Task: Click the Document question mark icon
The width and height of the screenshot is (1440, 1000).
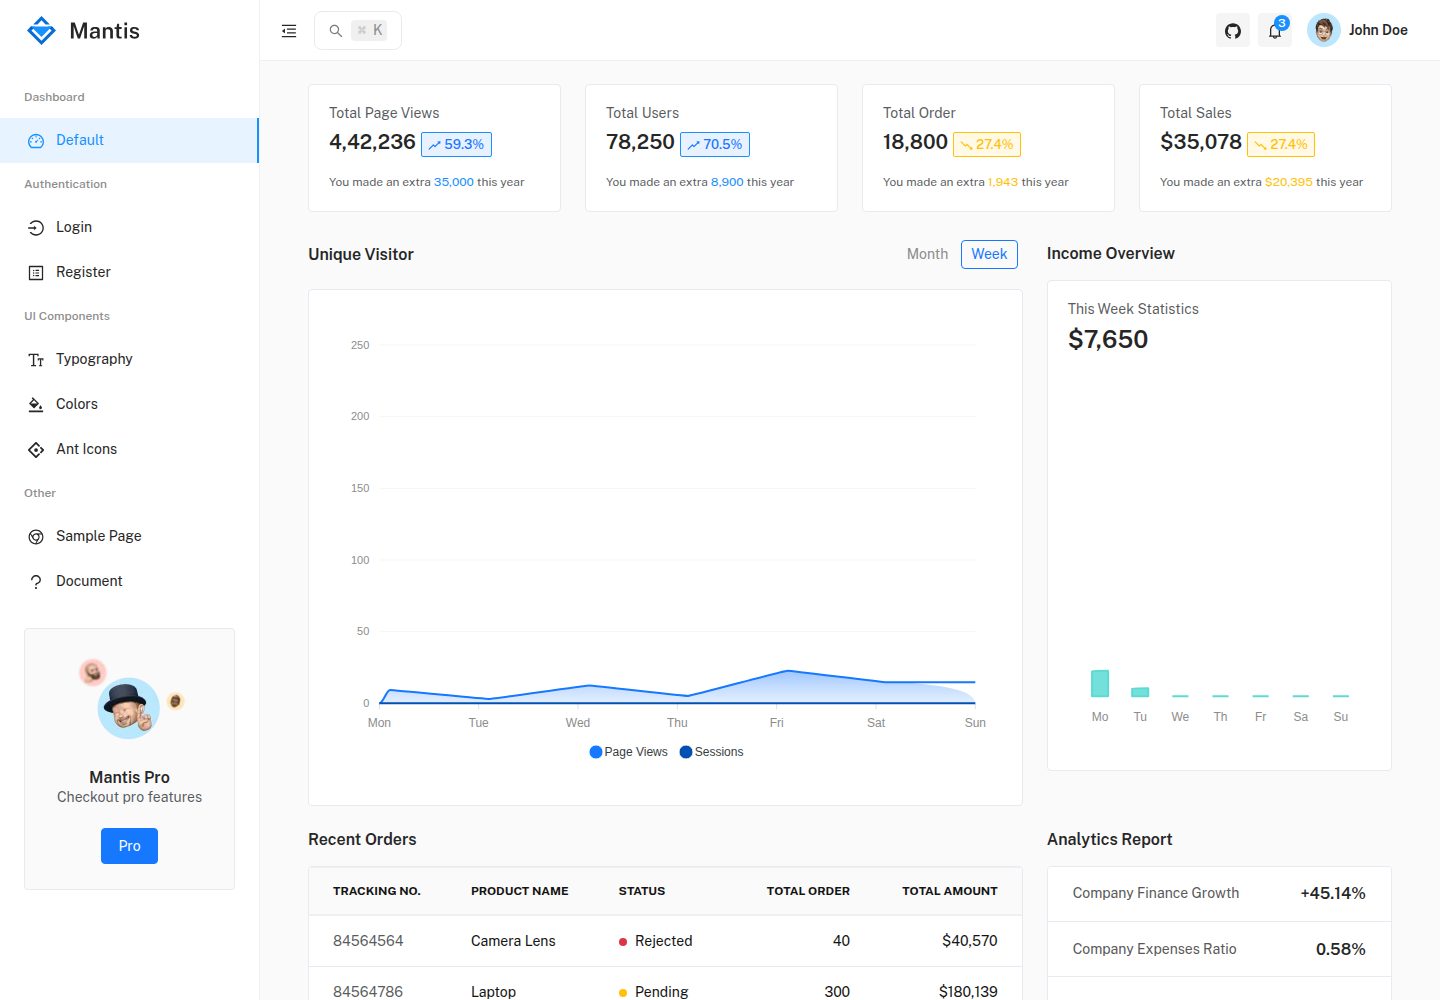Action: tap(36, 582)
